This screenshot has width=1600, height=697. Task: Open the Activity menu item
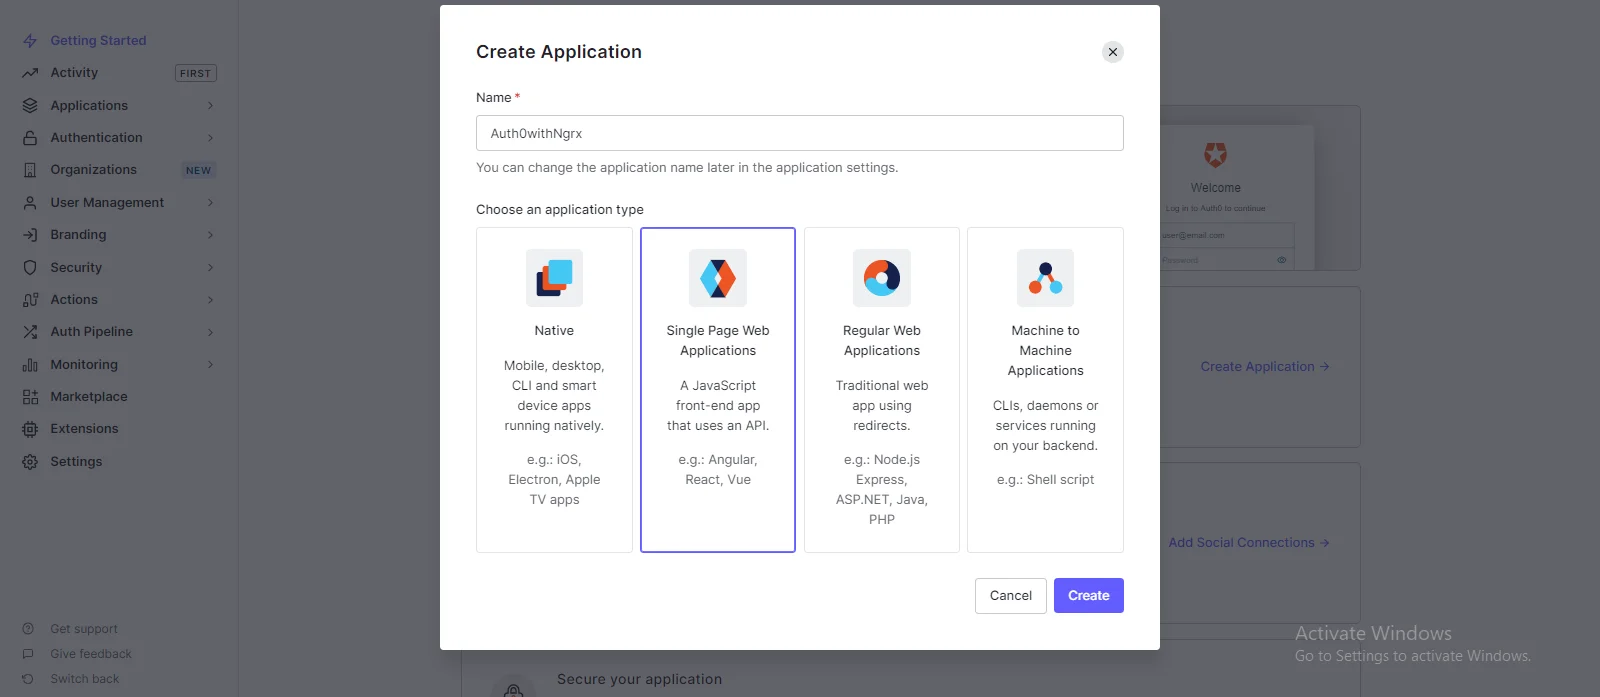[74, 73]
